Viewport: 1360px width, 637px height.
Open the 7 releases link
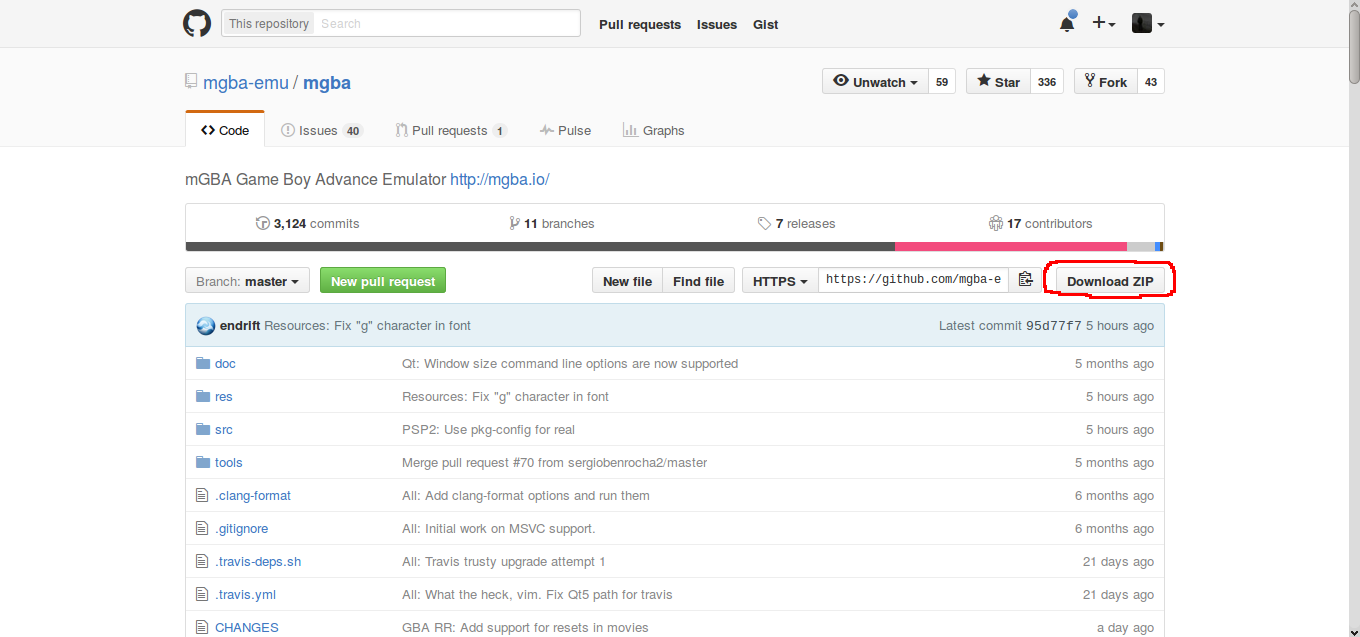tap(796, 223)
